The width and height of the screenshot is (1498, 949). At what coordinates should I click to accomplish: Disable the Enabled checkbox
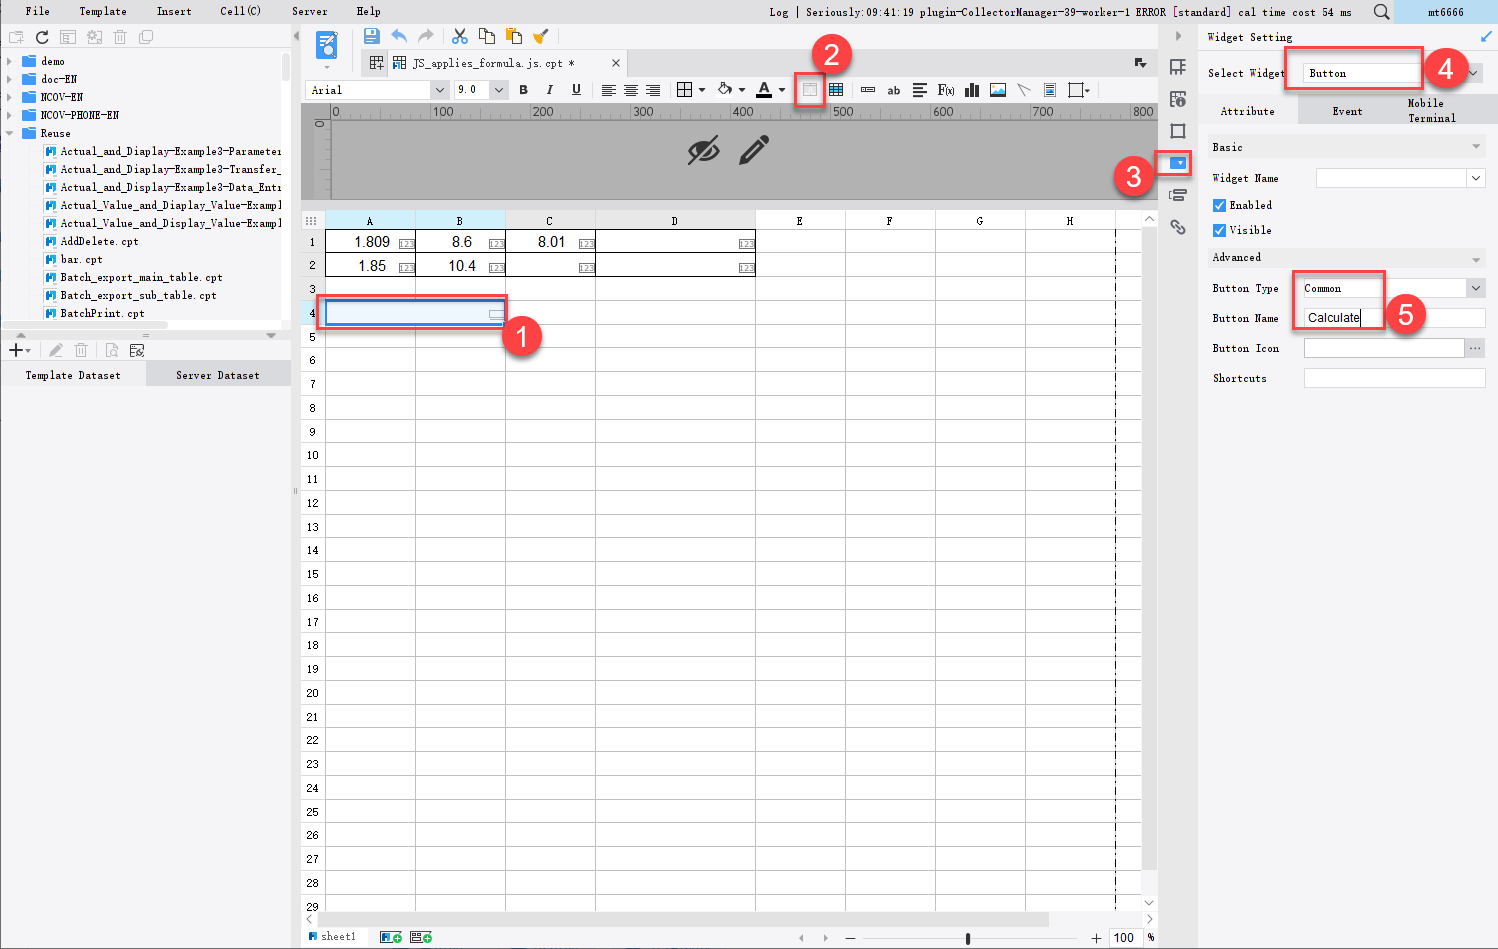tap(1219, 205)
